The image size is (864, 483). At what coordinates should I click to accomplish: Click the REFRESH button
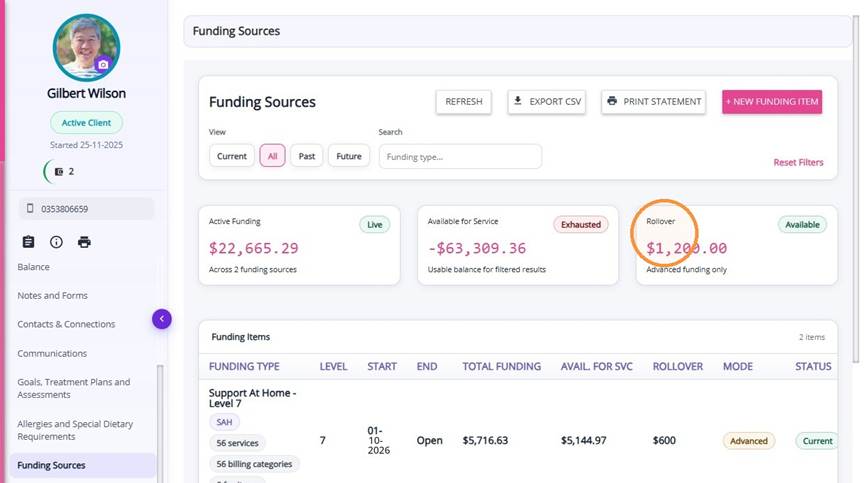(463, 102)
